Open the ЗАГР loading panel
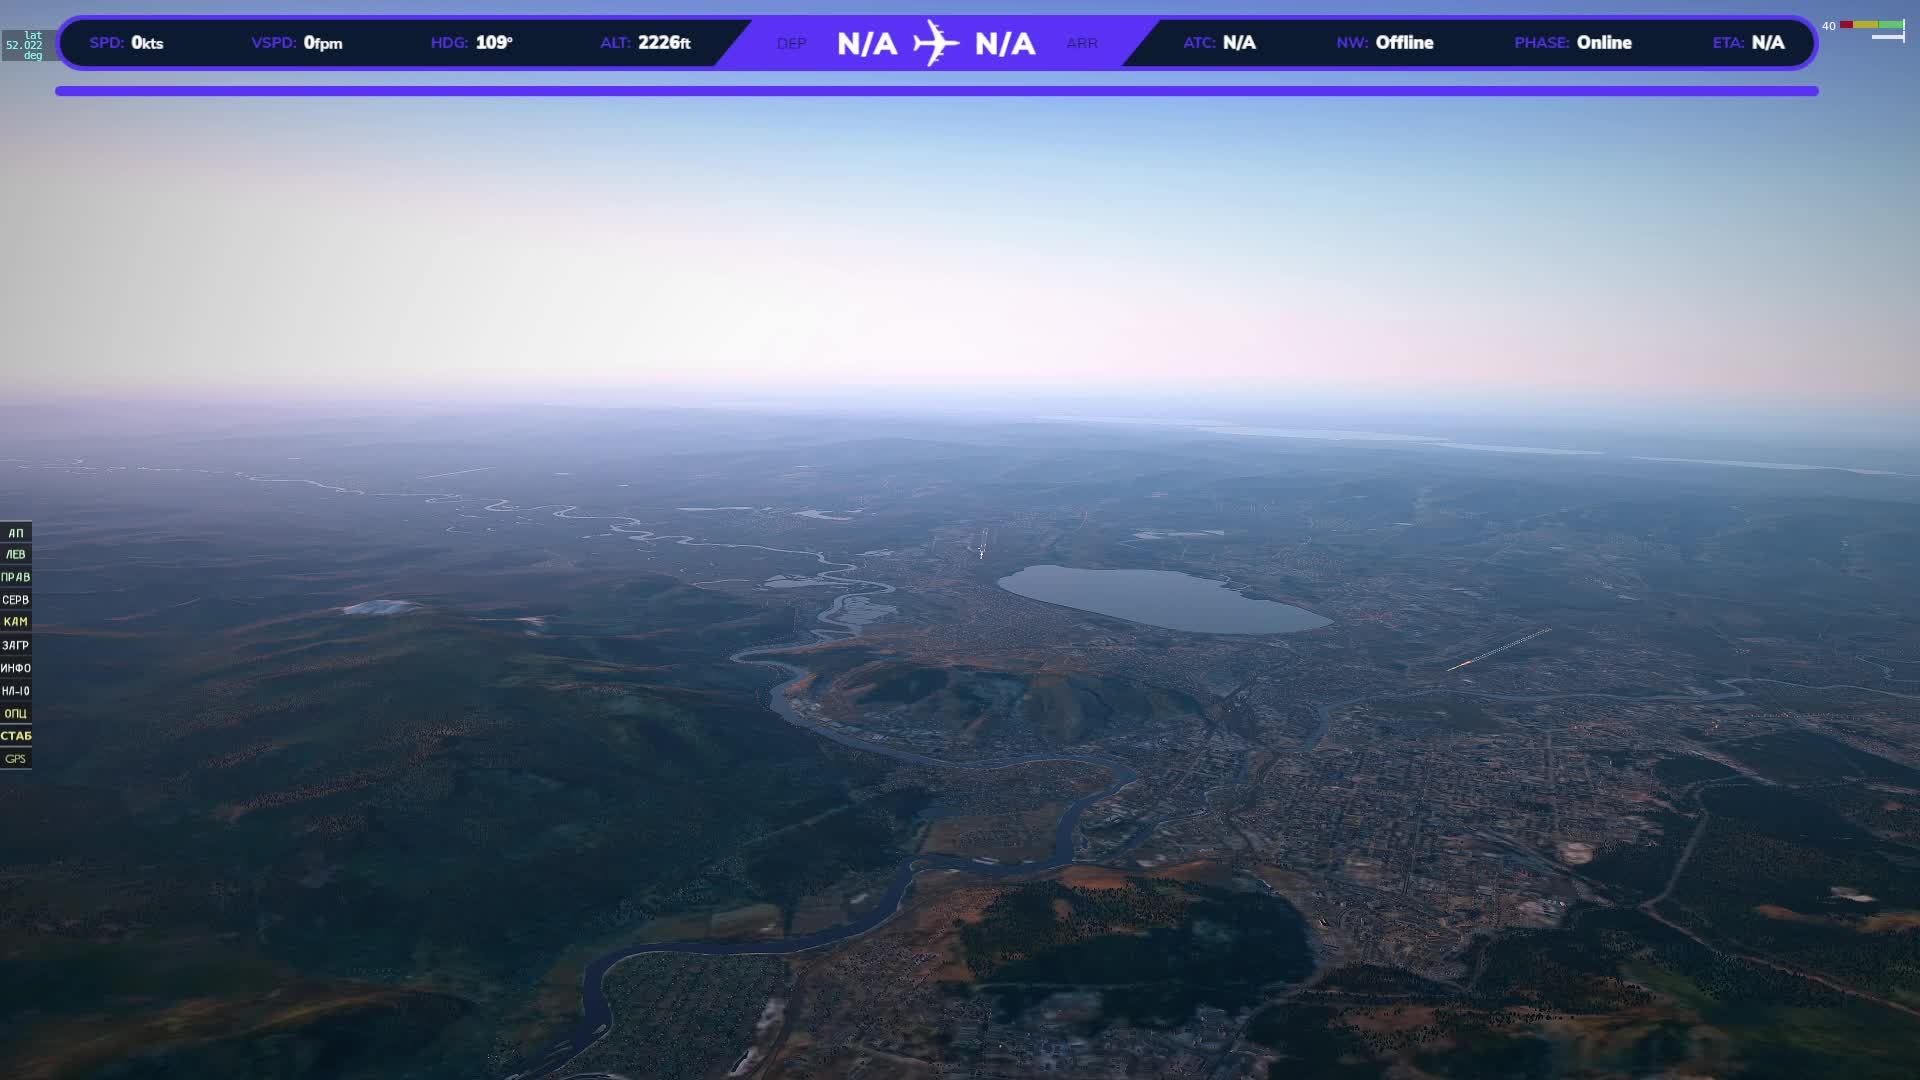1920x1080 pixels. pyautogui.click(x=15, y=646)
